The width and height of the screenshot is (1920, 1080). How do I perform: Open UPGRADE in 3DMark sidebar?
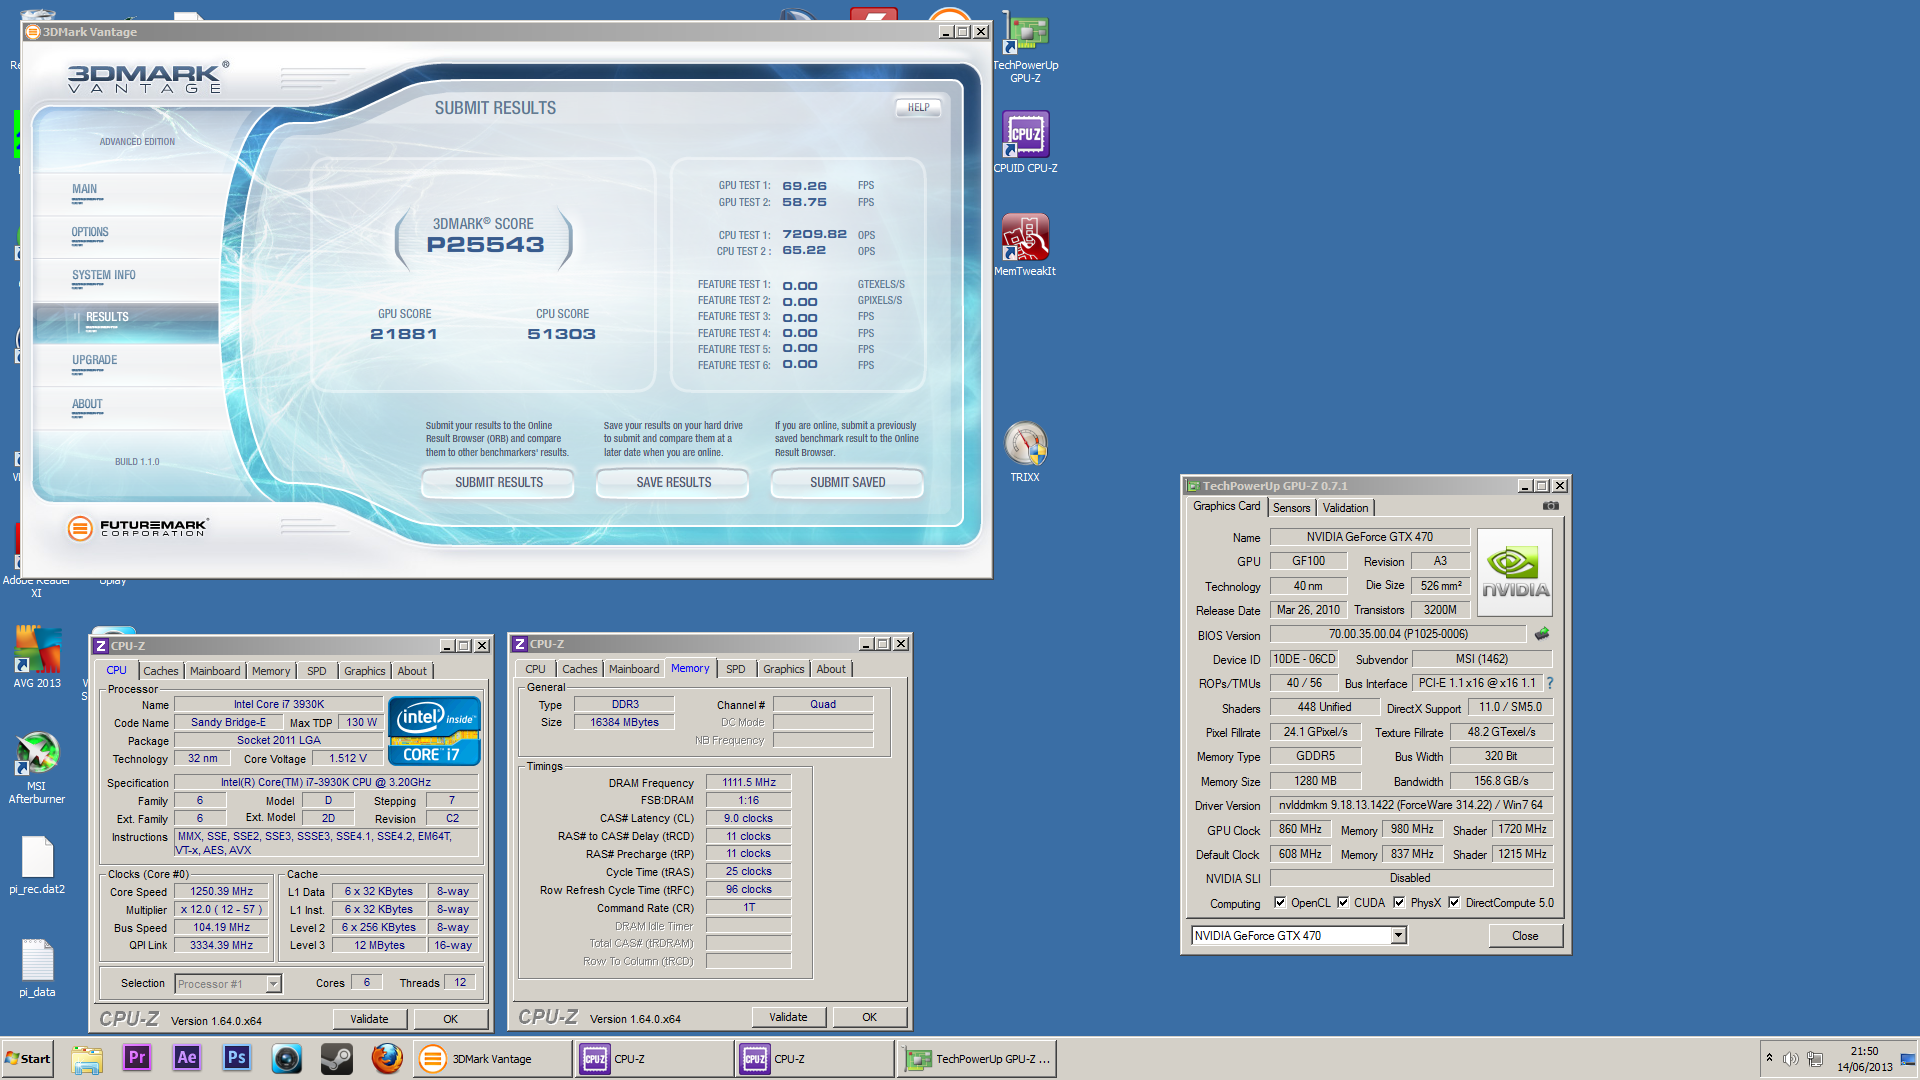pos(95,361)
